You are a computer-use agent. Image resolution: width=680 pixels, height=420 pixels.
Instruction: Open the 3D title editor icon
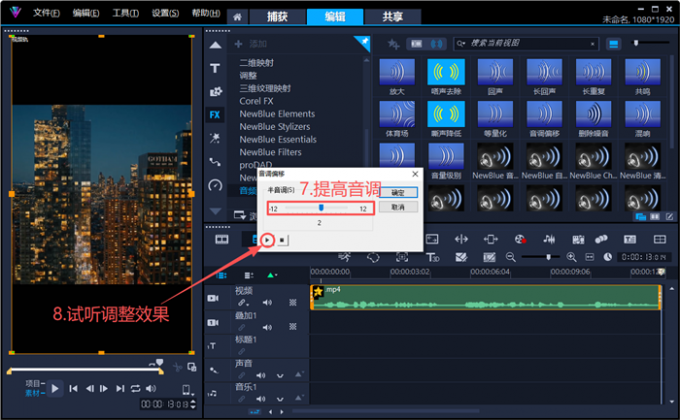tap(432, 258)
